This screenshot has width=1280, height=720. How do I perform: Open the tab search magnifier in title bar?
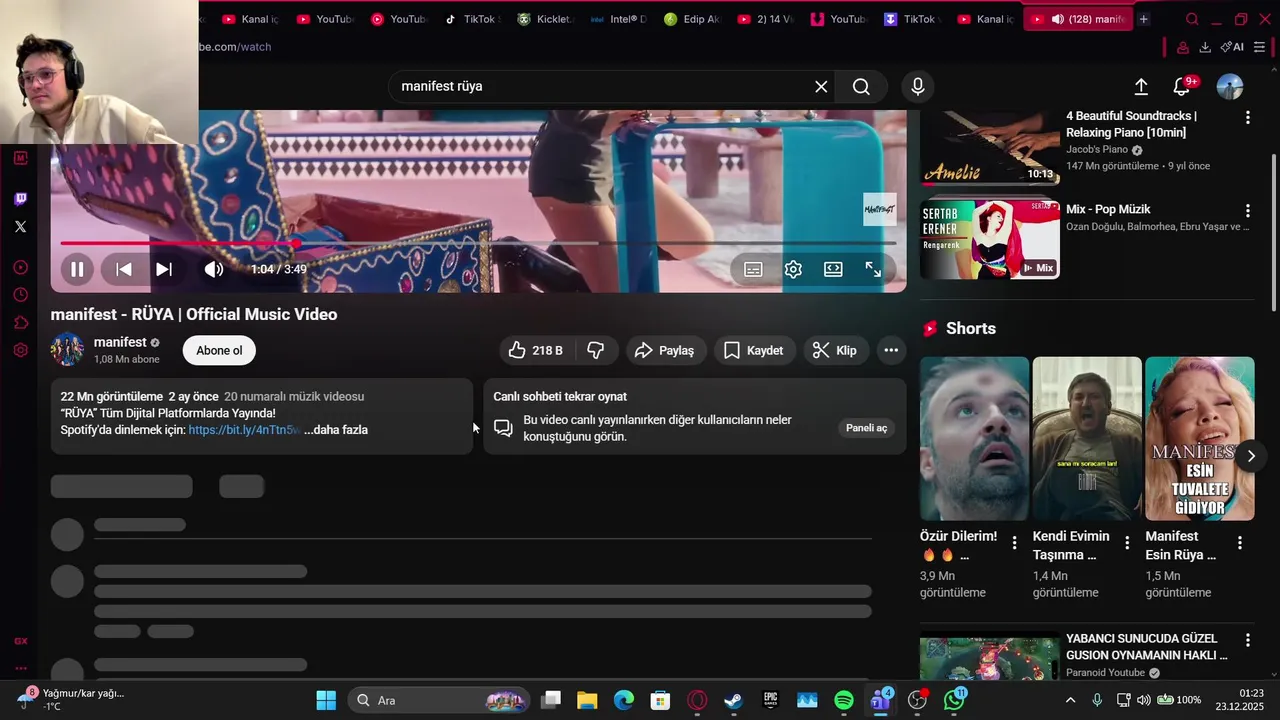1192,19
